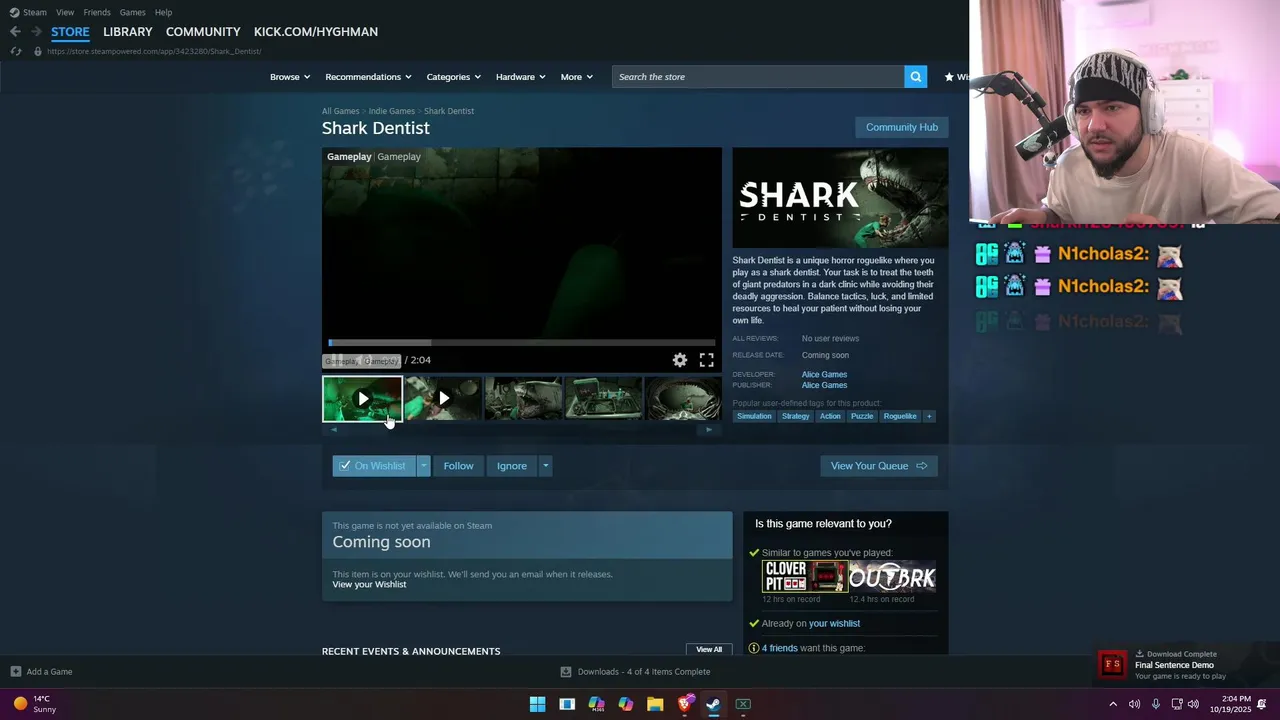
Task: Open the Games menu
Action: click(x=132, y=12)
